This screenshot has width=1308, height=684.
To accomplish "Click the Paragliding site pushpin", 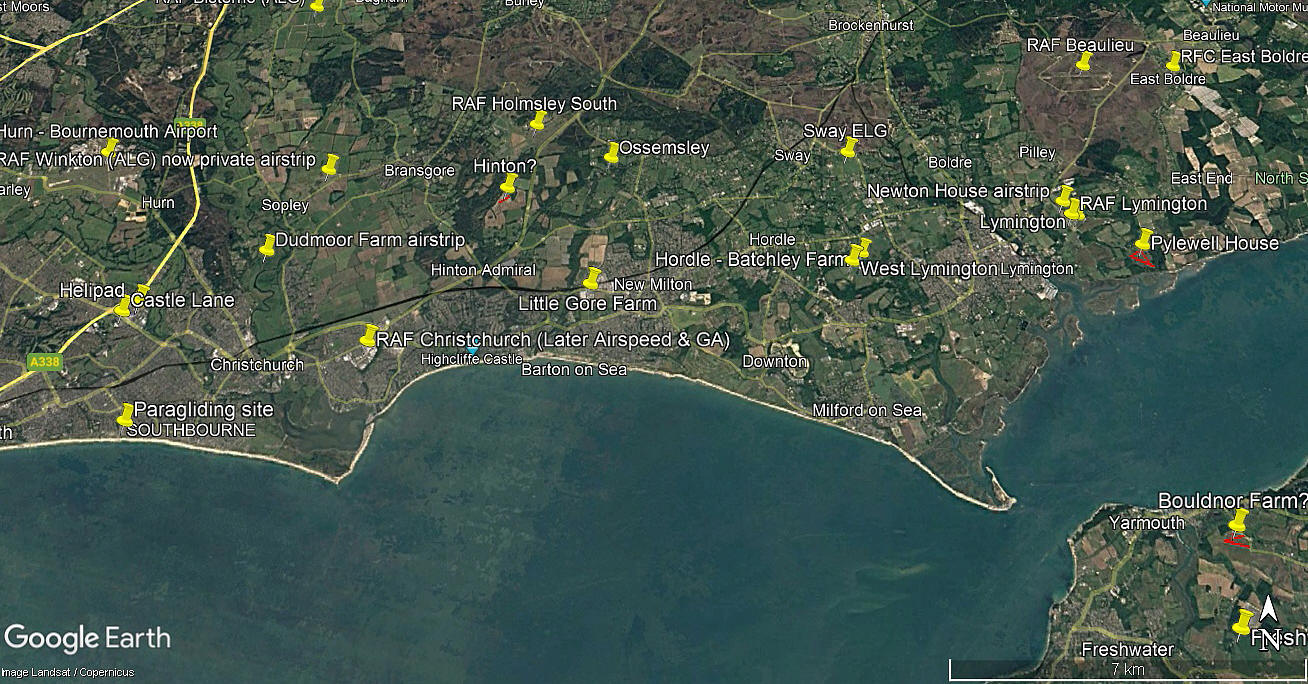I will click(x=125, y=415).
